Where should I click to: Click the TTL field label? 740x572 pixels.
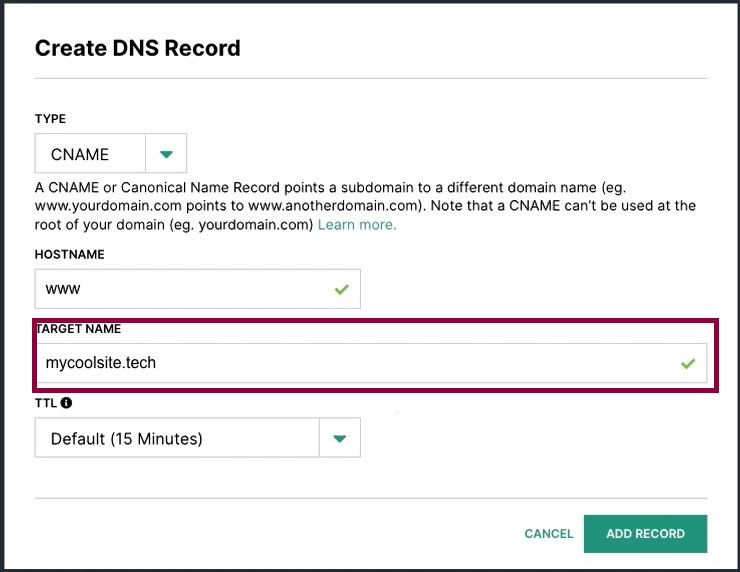tap(46, 403)
